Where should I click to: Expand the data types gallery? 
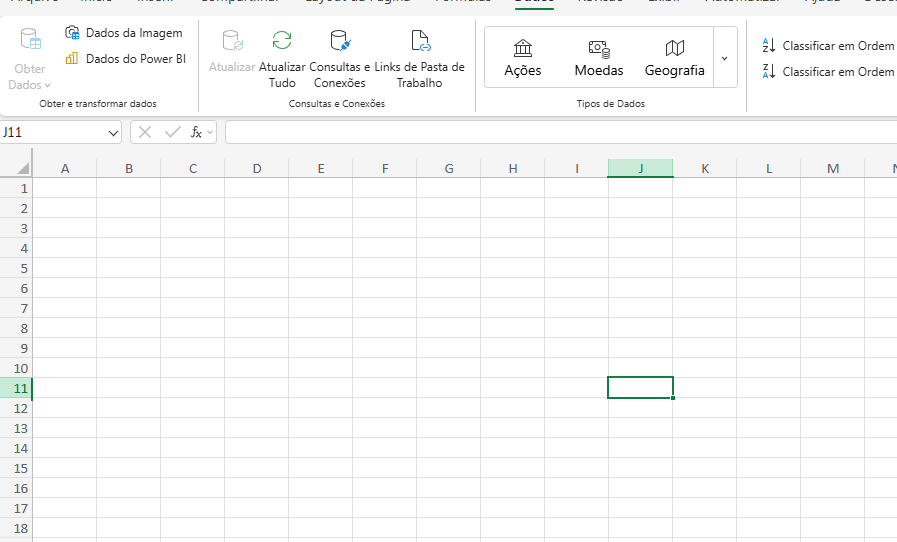[x=725, y=58]
